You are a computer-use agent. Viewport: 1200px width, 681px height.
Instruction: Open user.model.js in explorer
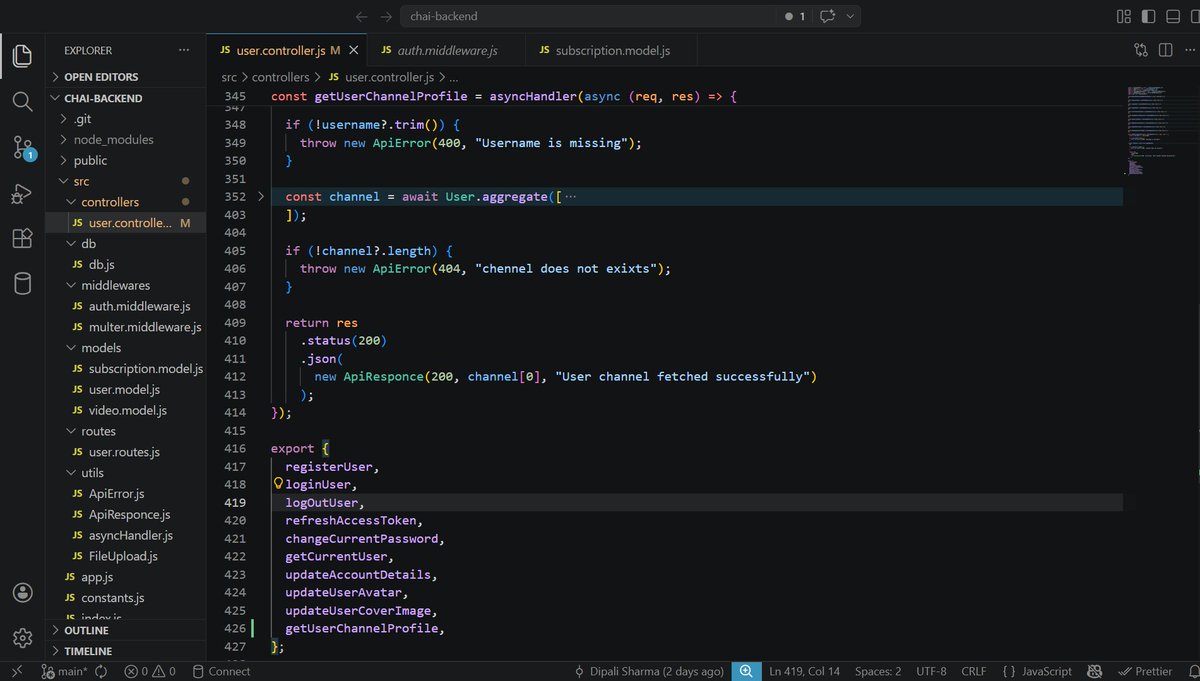coord(125,389)
